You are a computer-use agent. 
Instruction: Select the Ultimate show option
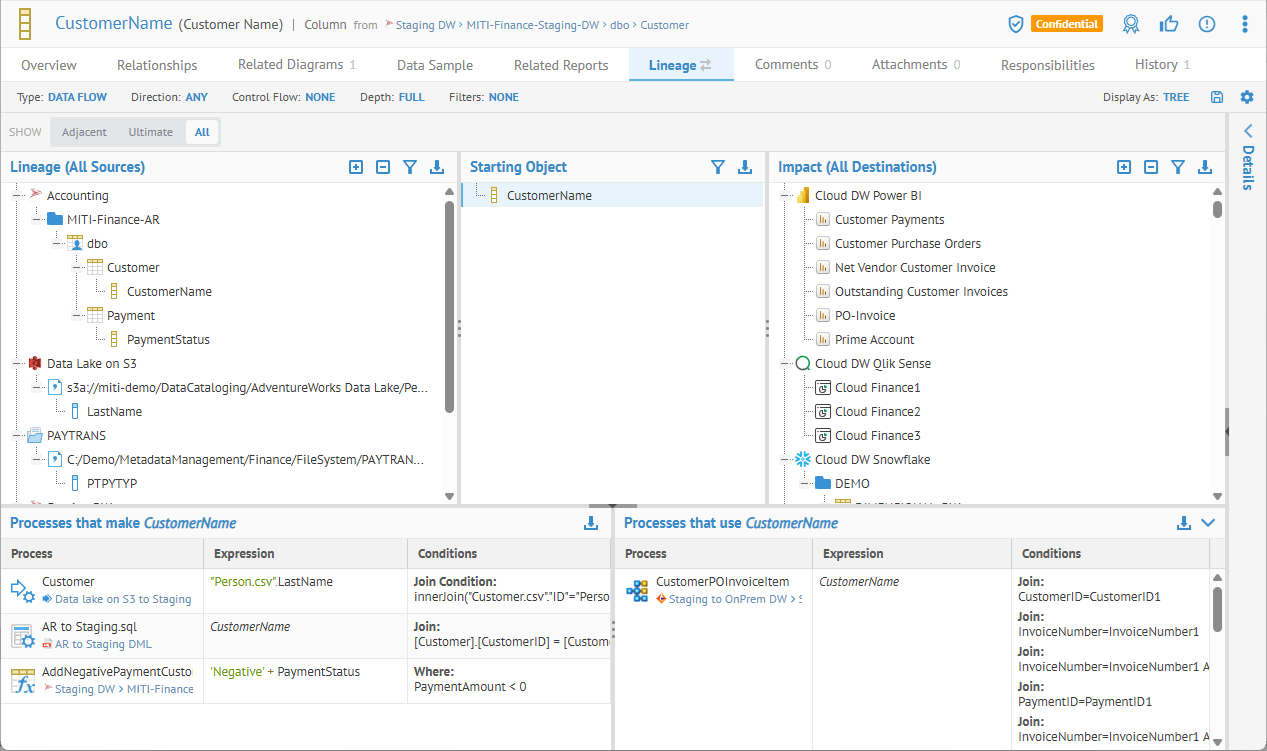tap(150, 132)
